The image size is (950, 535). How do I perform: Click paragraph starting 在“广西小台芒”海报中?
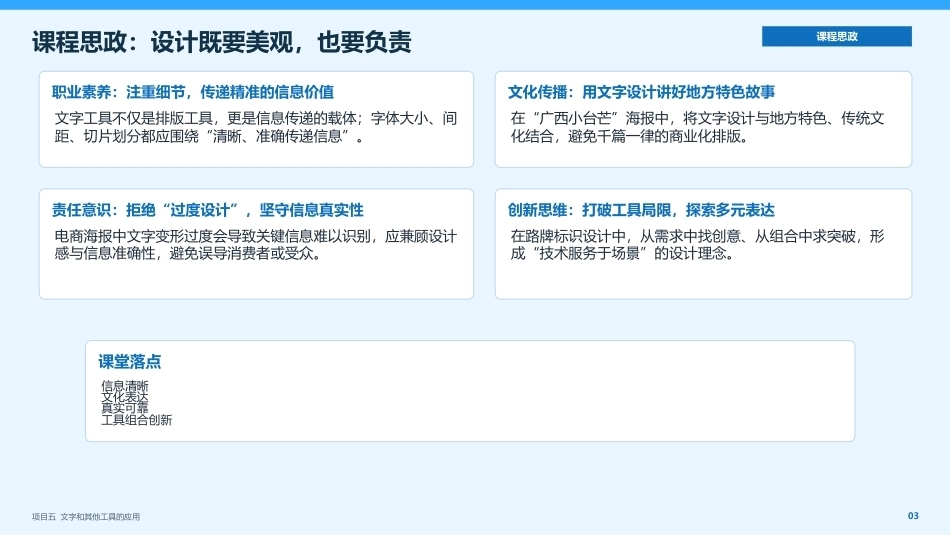tap(697, 127)
